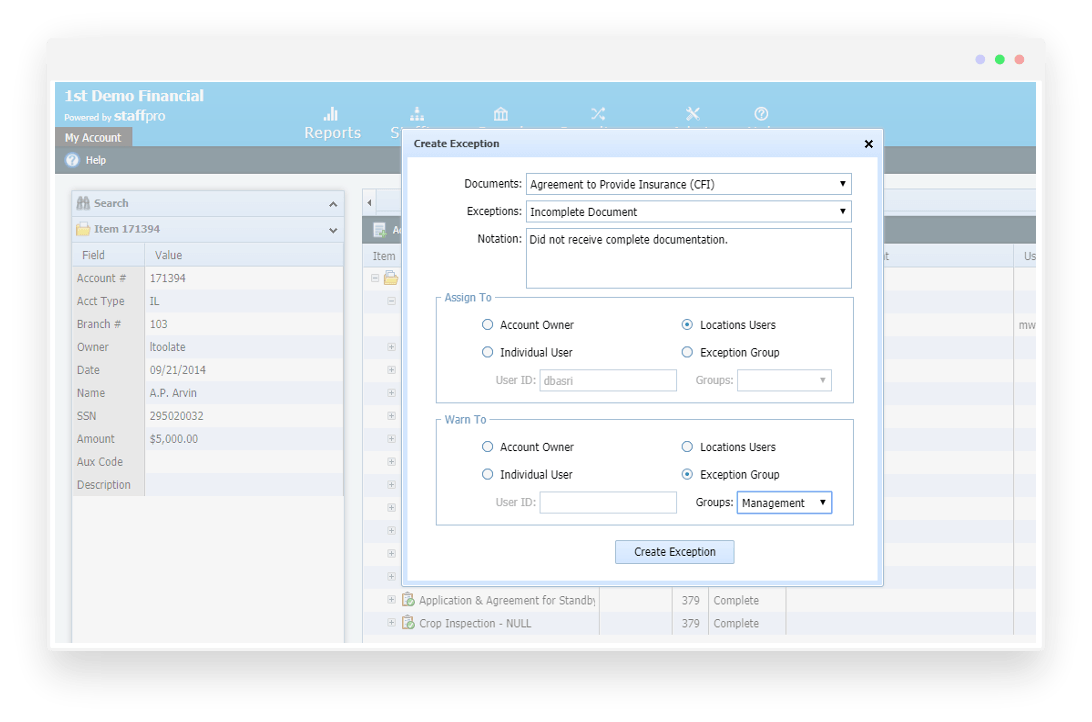Image resolution: width=1092 pixels, height=722 pixels.
Task: Select Locations Users under Assign To
Action: [x=687, y=325]
